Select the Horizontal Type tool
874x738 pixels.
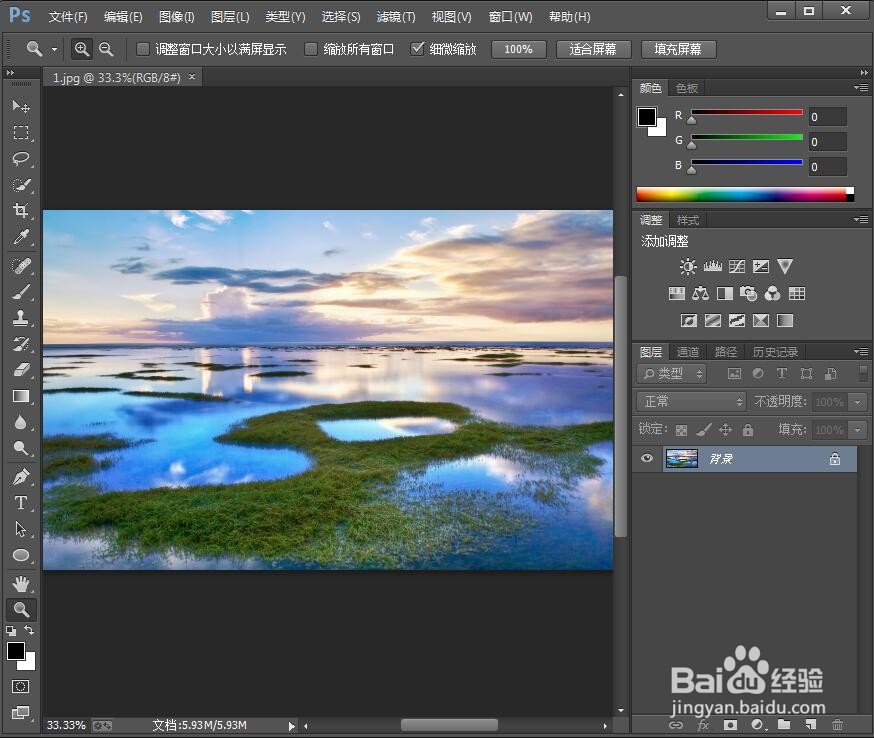coord(21,503)
